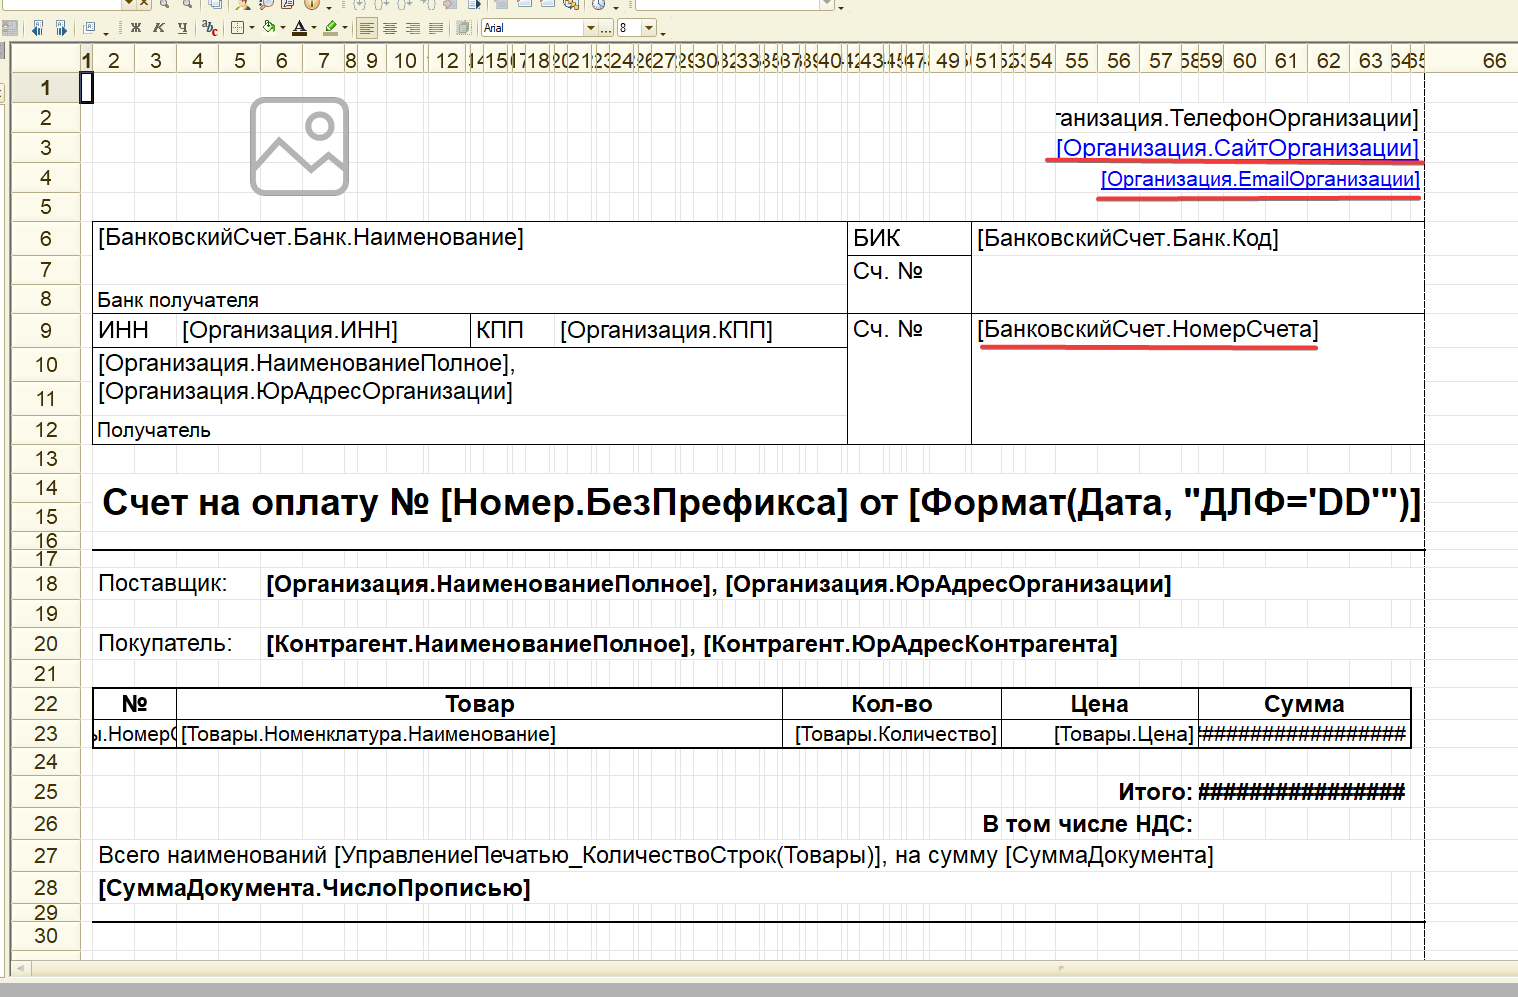Click the Организация.СайтОрганизации link
The width and height of the screenshot is (1518, 997).
pos(1236,148)
